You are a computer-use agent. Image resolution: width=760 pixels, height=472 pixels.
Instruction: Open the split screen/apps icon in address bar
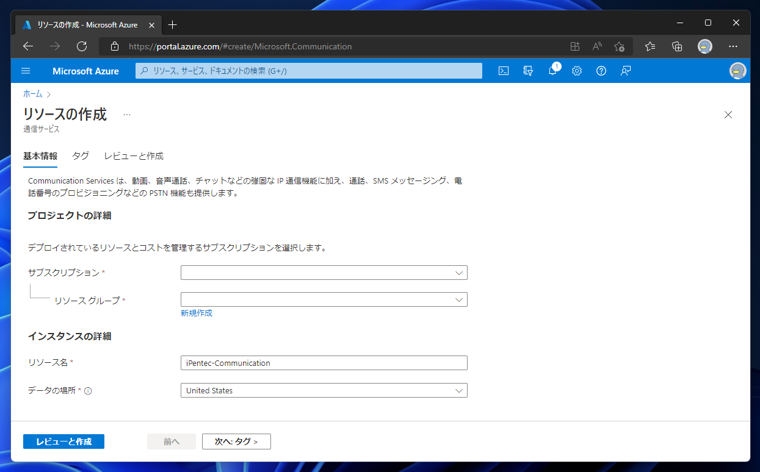pos(575,47)
